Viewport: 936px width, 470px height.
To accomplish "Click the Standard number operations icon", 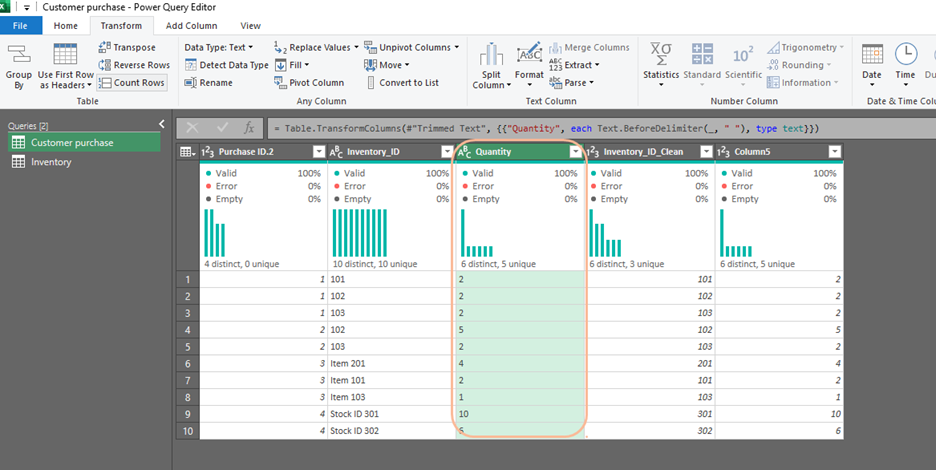I will [702, 54].
